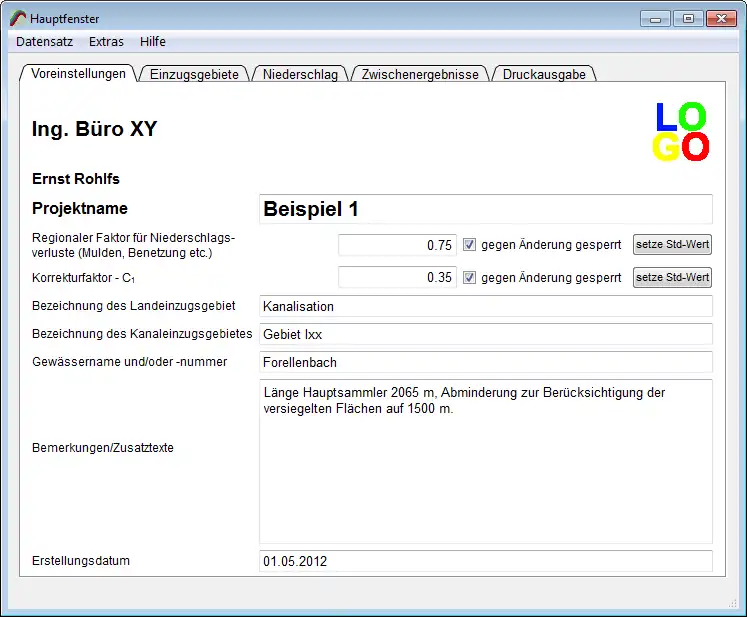Click the 'Korrekturfaktor - C1' label

(x=83, y=278)
